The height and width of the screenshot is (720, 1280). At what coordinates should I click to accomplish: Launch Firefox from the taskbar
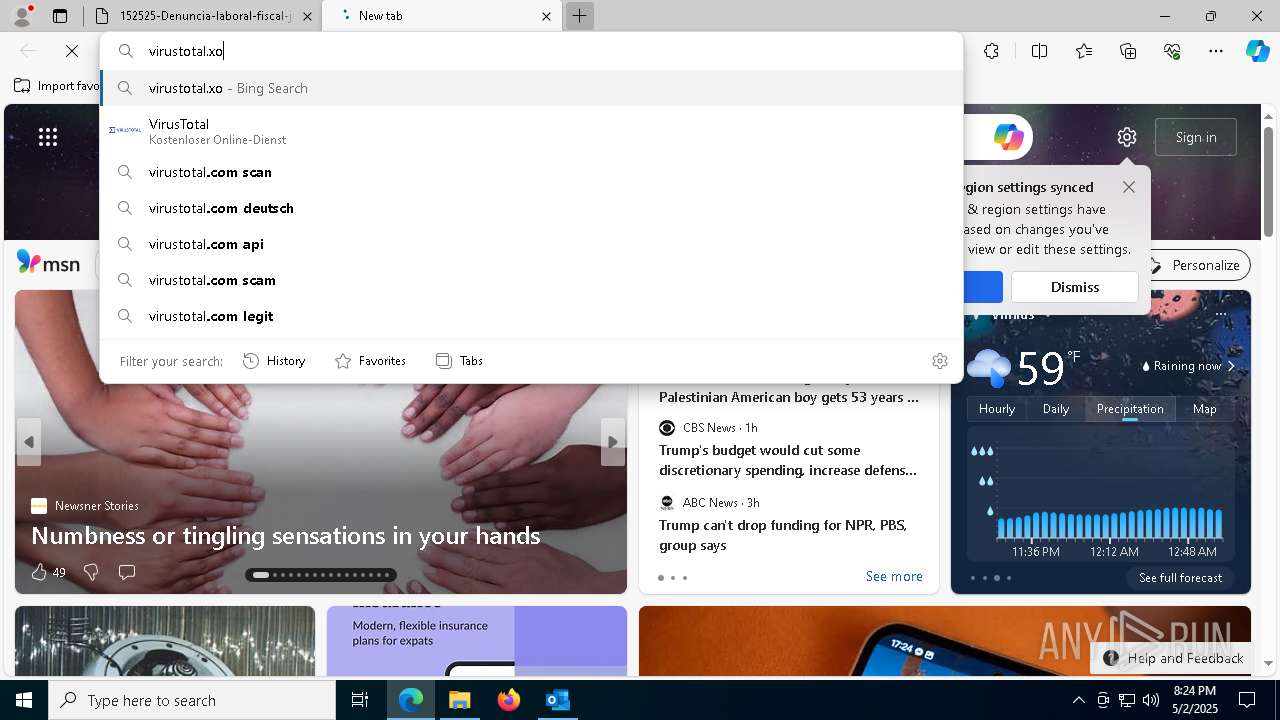508,700
